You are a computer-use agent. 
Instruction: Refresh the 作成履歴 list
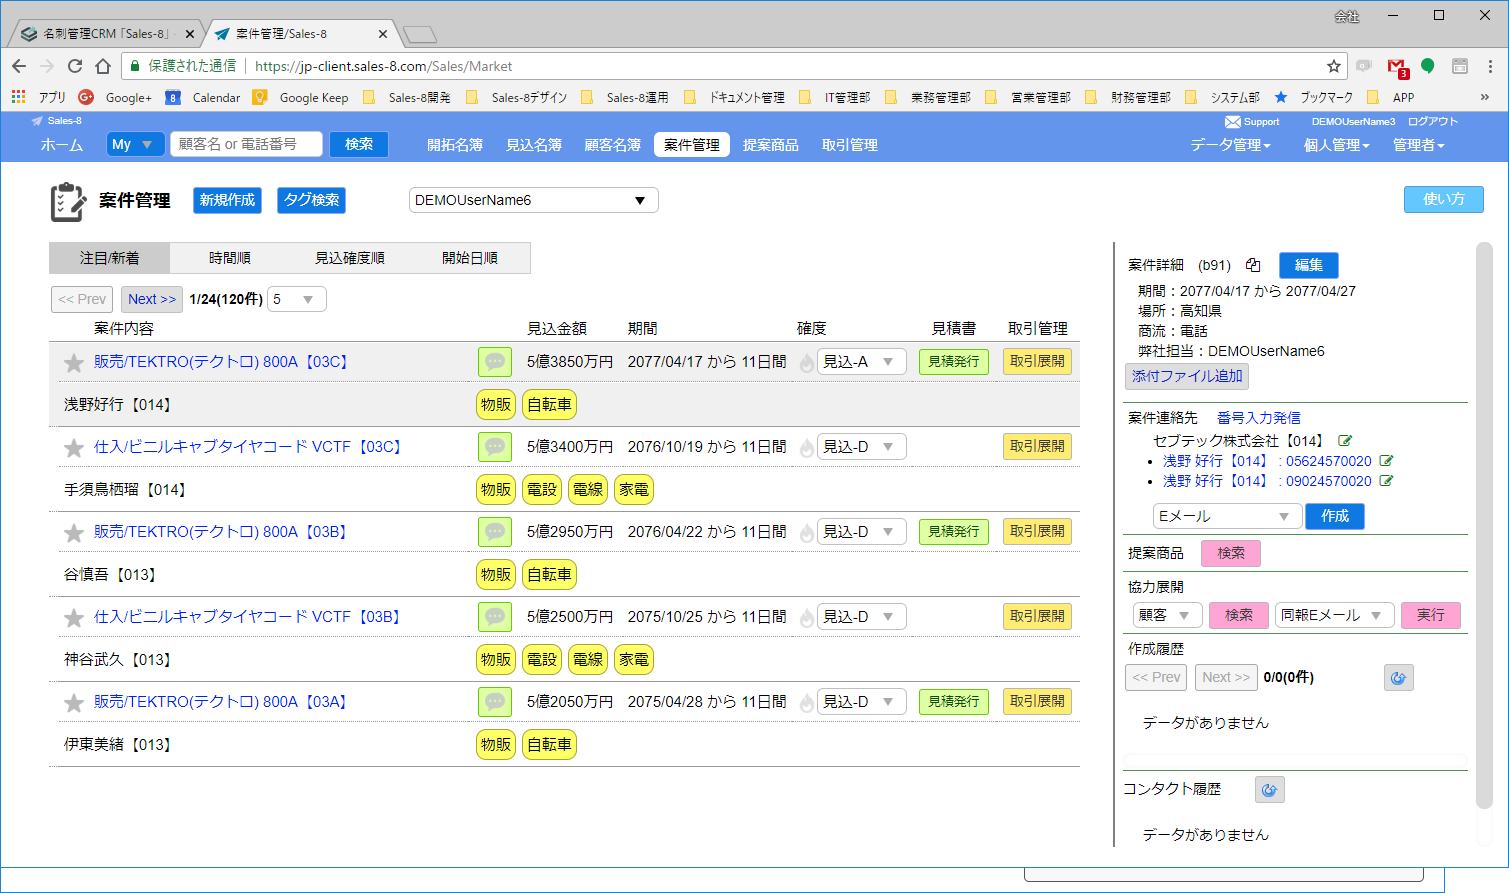pos(1399,678)
